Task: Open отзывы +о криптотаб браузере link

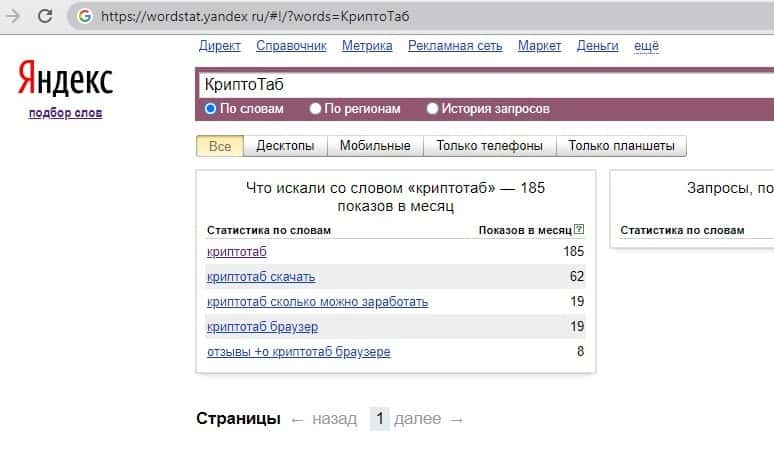Action: click(299, 352)
